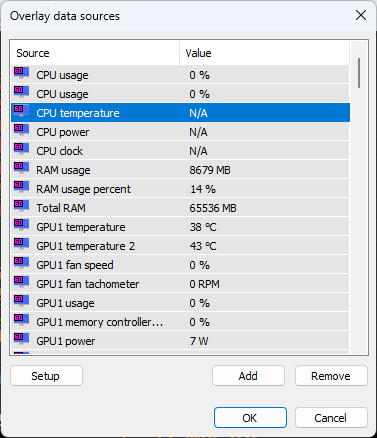Click the vertical scrollbar thumb

[359, 73]
